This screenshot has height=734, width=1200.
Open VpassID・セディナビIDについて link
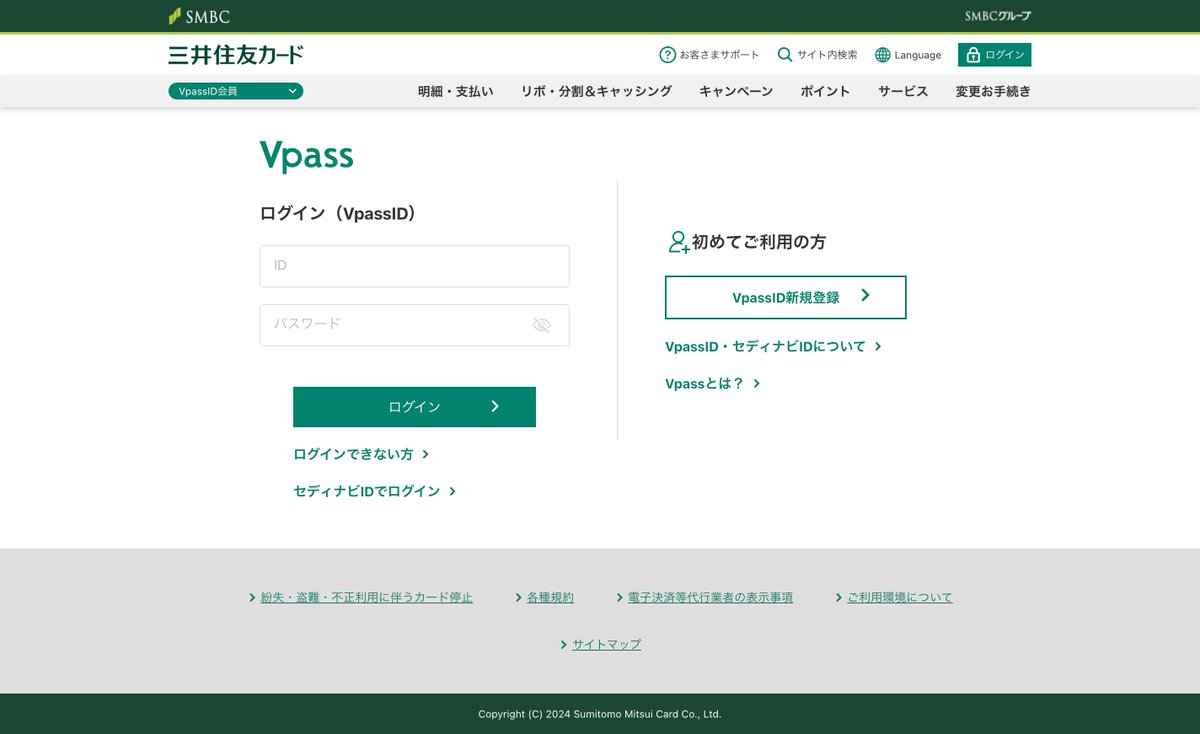765,347
